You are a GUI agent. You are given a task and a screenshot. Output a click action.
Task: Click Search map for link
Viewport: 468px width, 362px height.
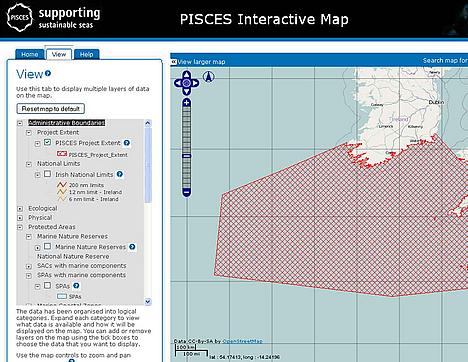[445, 61]
